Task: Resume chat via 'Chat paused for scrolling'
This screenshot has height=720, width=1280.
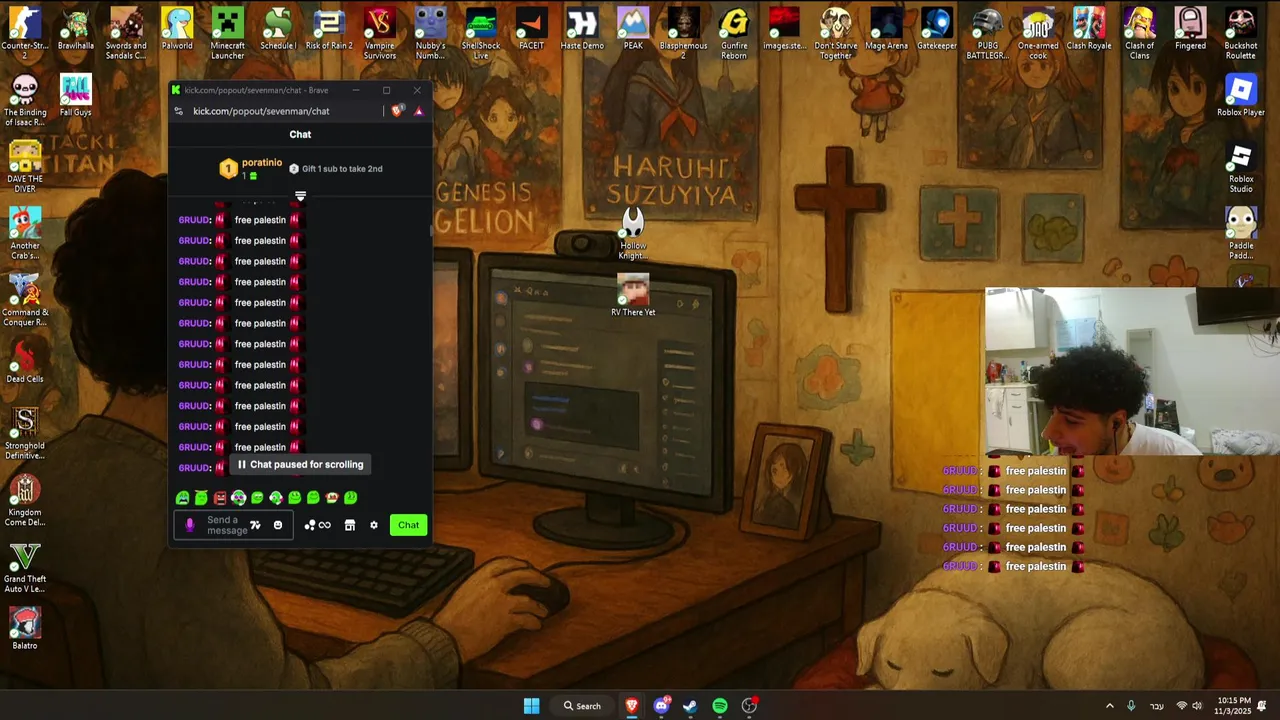Action: pos(300,464)
